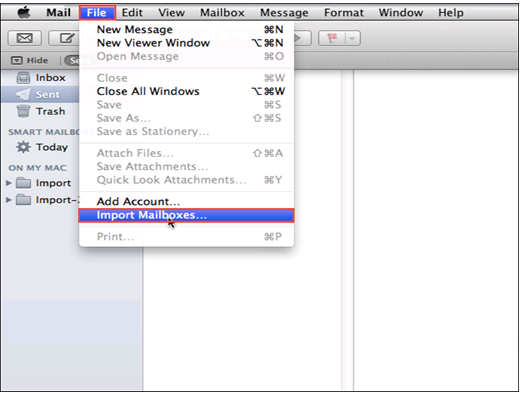Choose Import Mailboxes… menu item

[x=186, y=215]
